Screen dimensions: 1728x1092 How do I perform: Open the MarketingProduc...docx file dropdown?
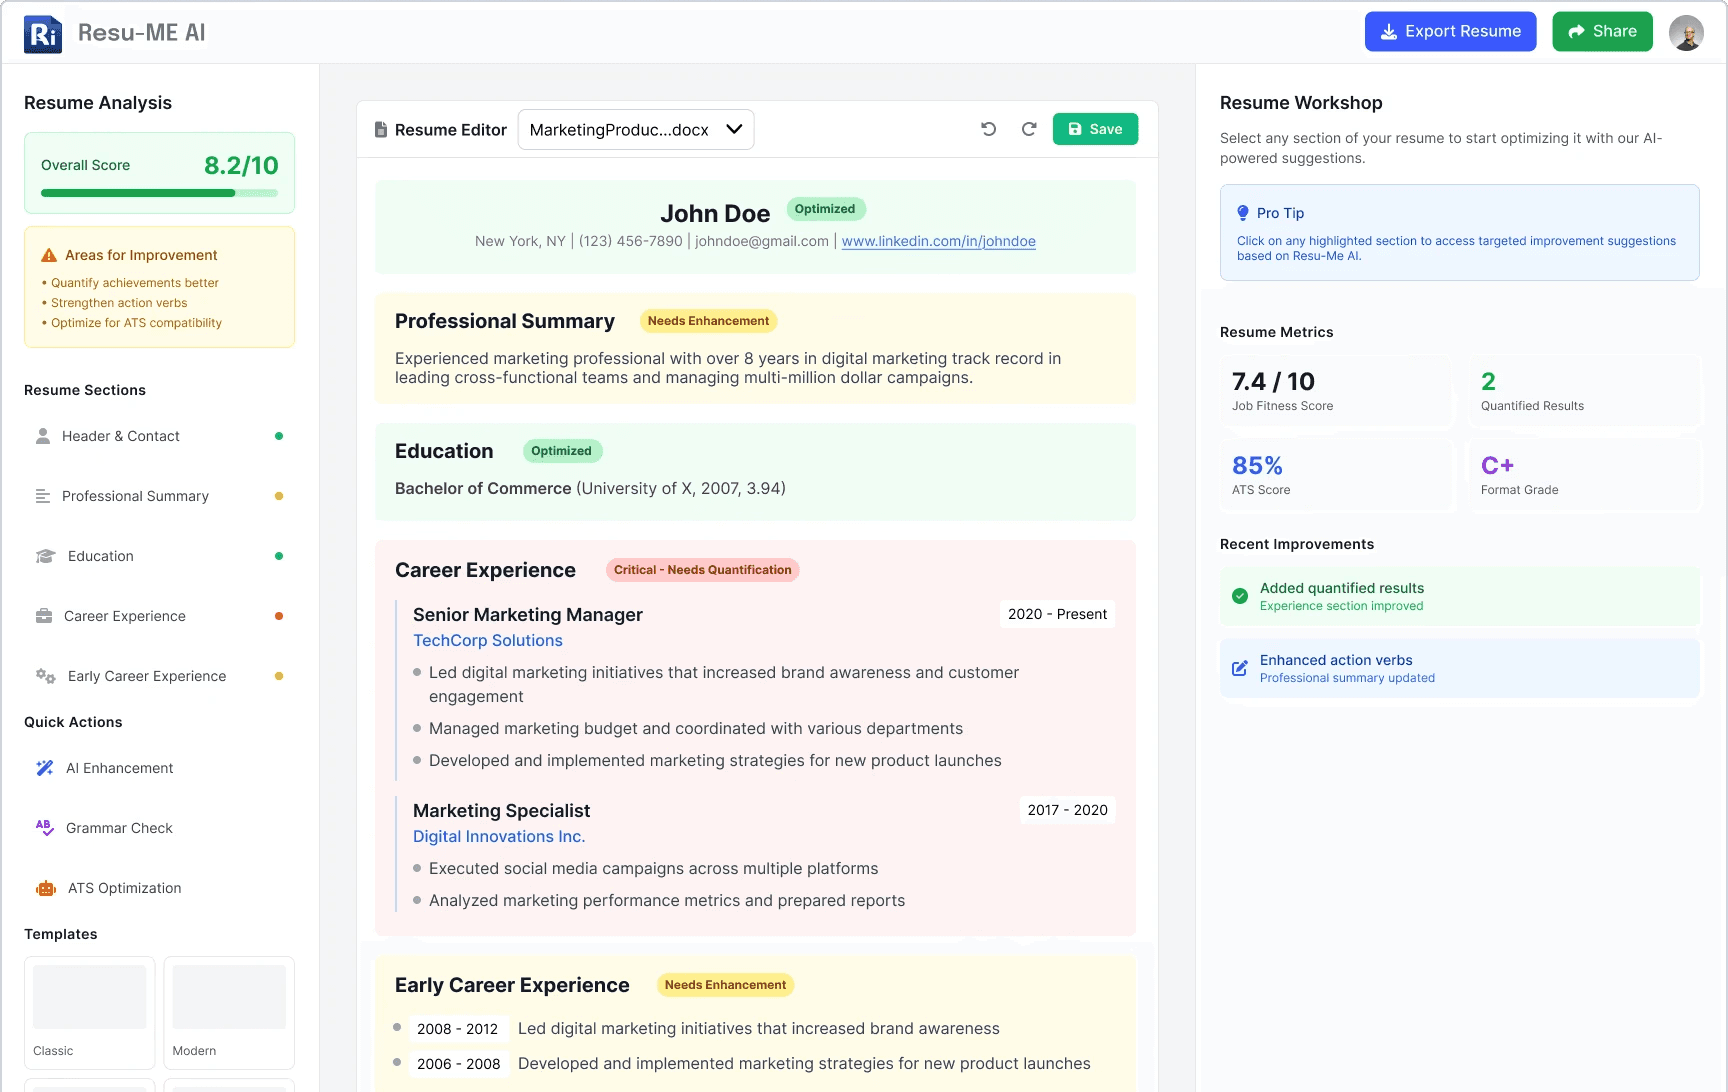tap(636, 129)
